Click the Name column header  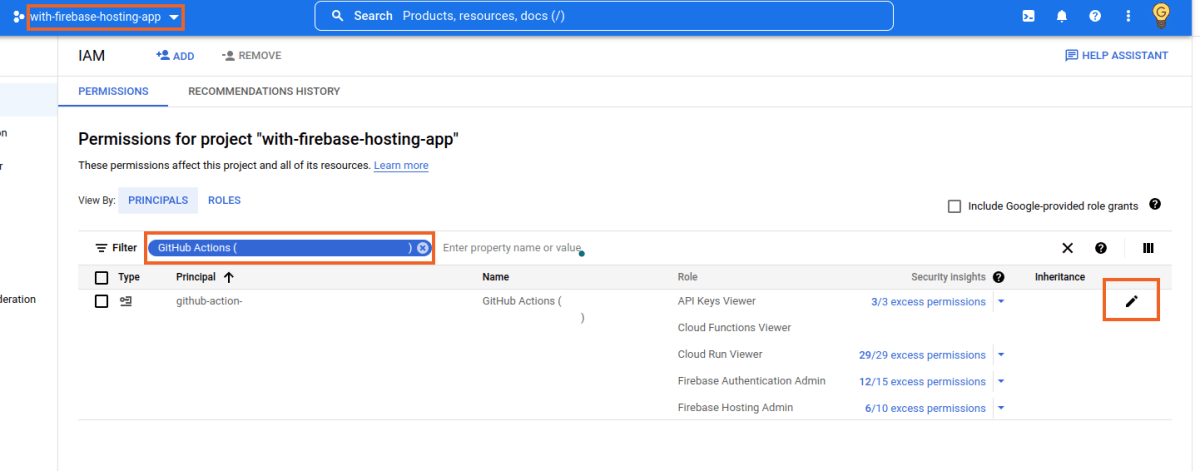(x=496, y=277)
